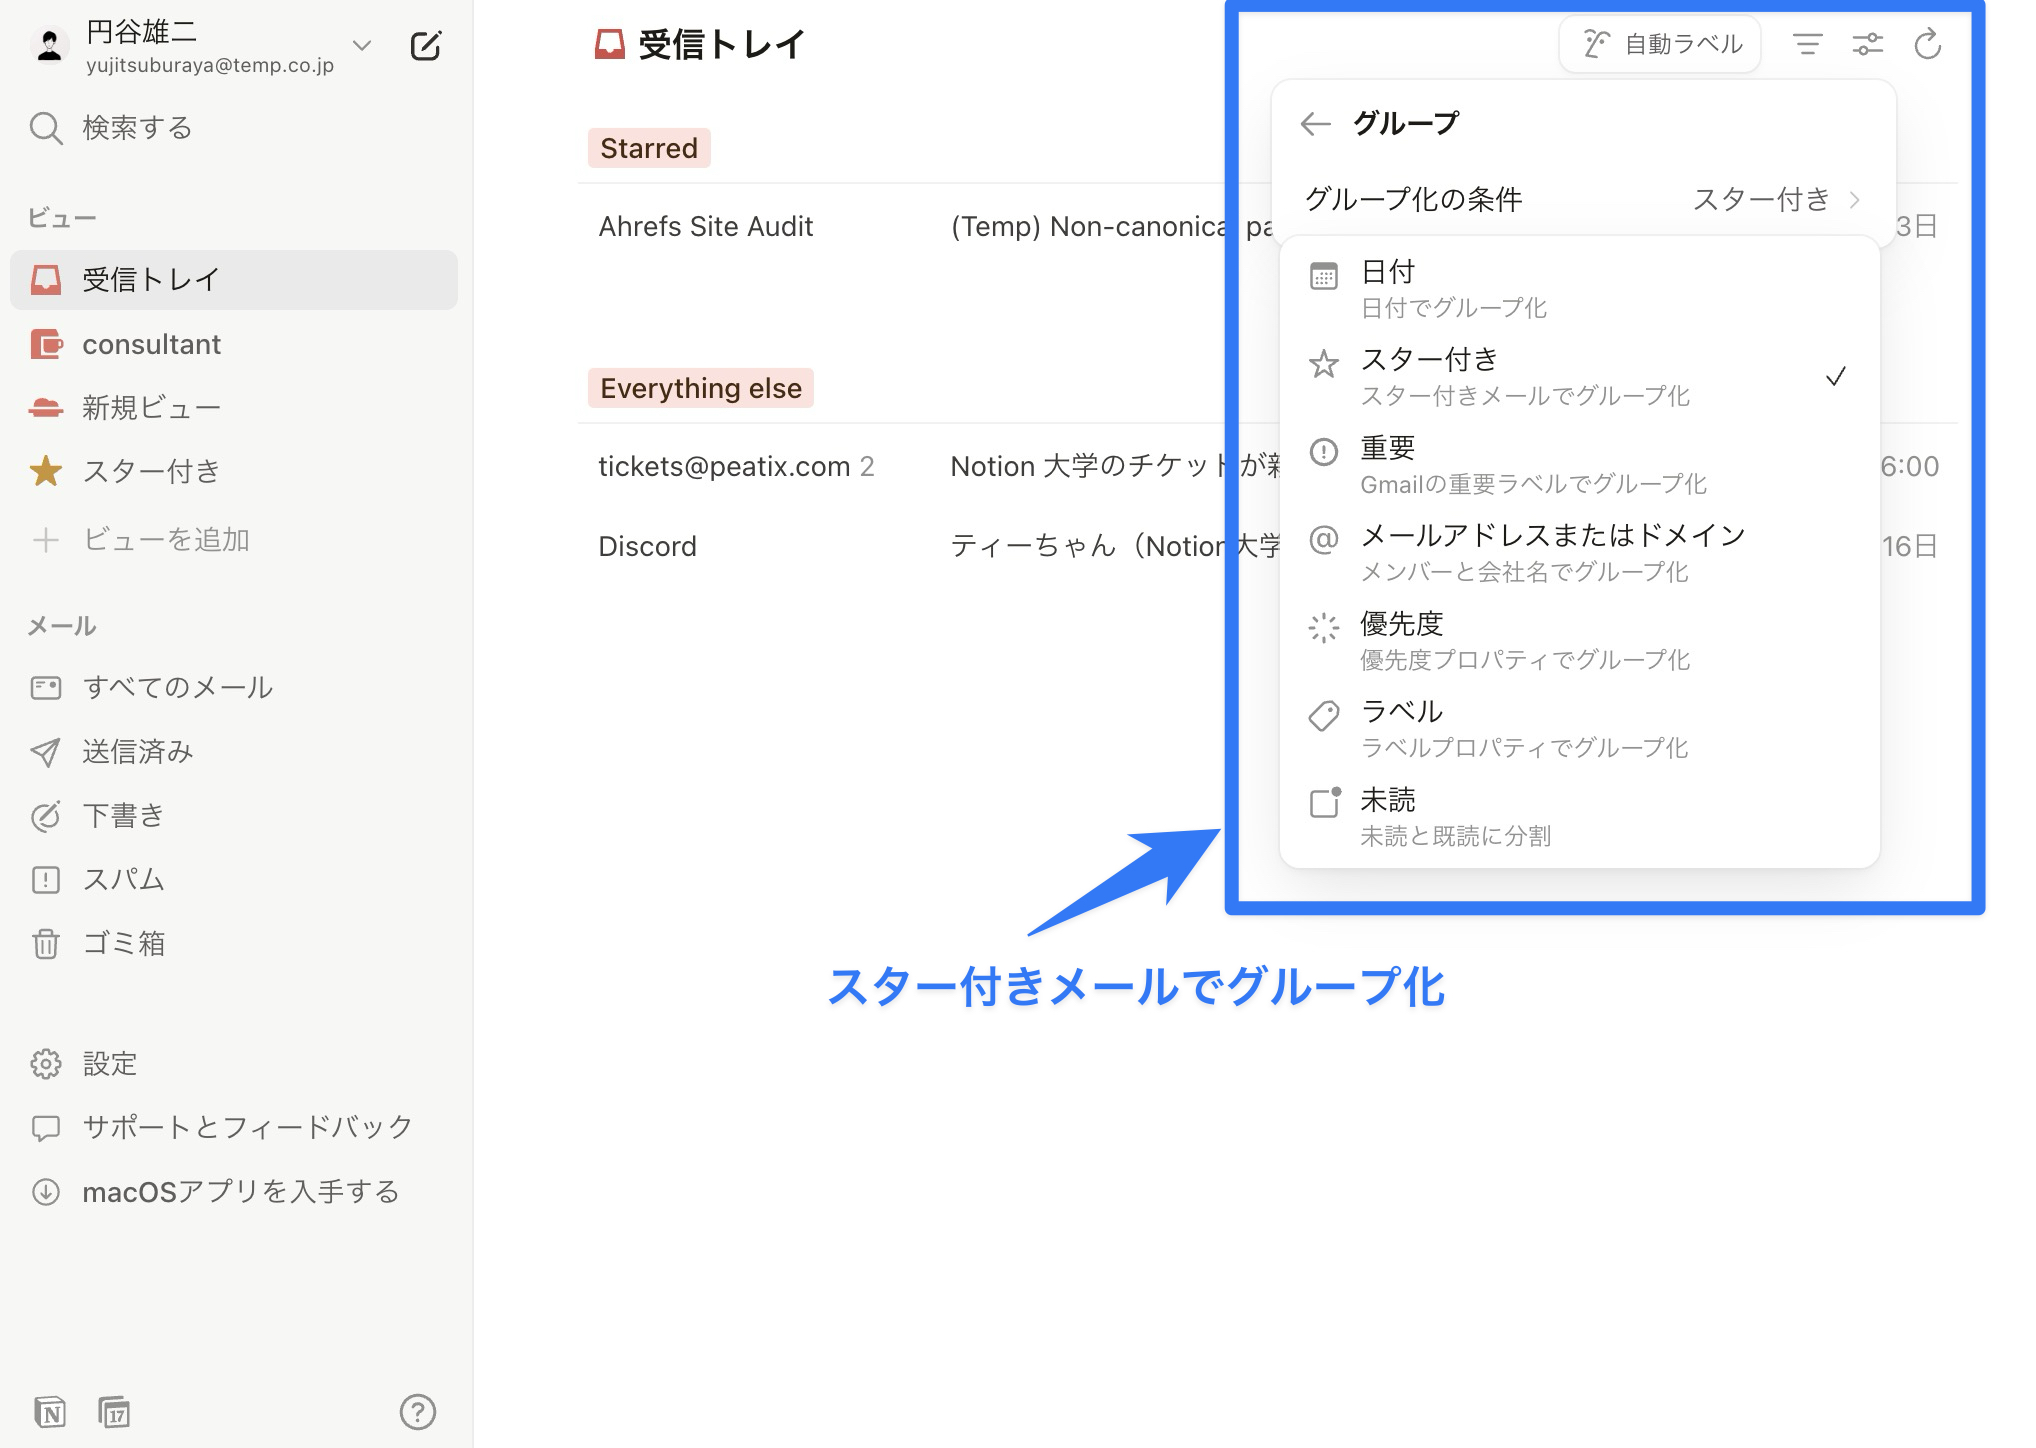This screenshot has width=2036, height=1448.
Task: Click the view settings sliders icon
Action: click(x=1867, y=45)
